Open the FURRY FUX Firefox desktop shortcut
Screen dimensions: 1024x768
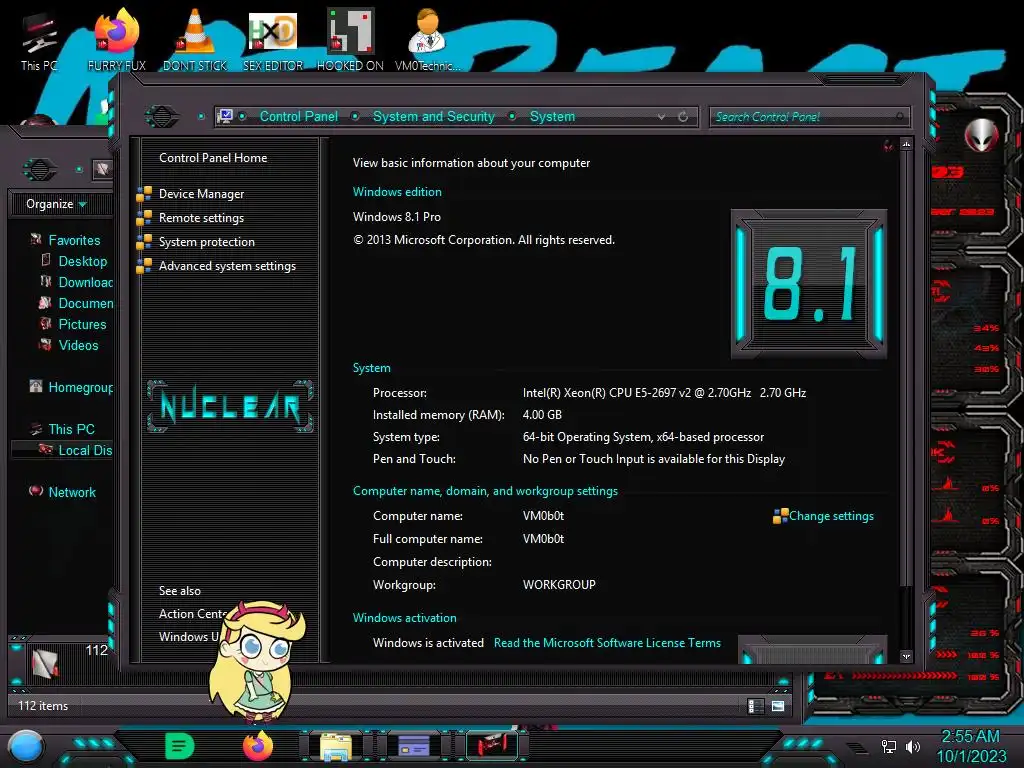(116, 40)
